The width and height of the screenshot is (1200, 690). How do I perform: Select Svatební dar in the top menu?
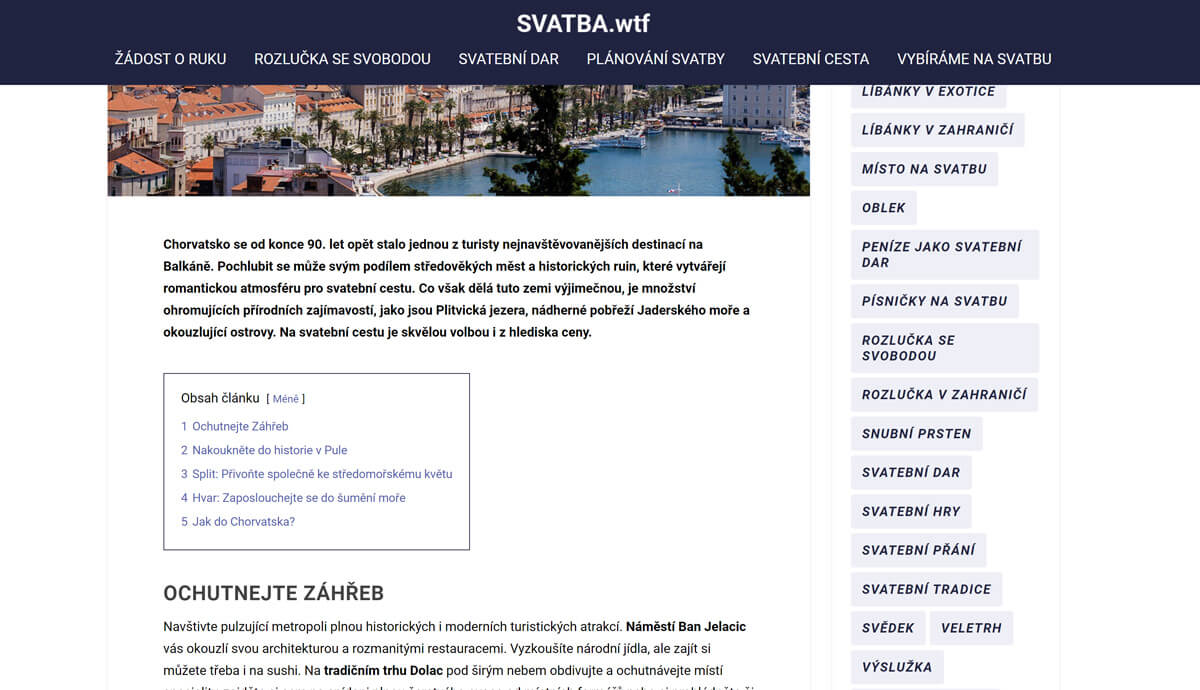[508, 59]
